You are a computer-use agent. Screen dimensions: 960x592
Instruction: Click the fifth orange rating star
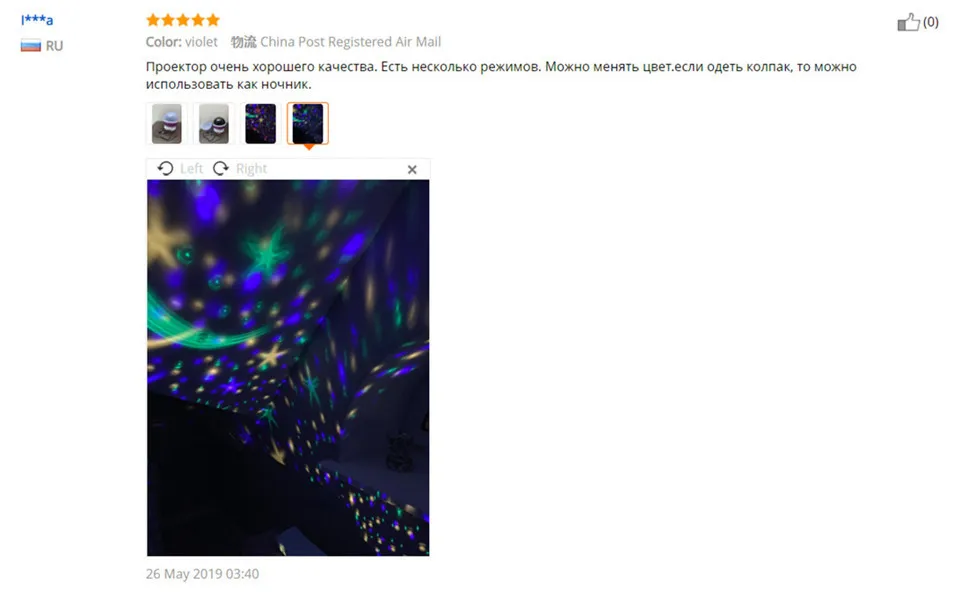[213, 20]
